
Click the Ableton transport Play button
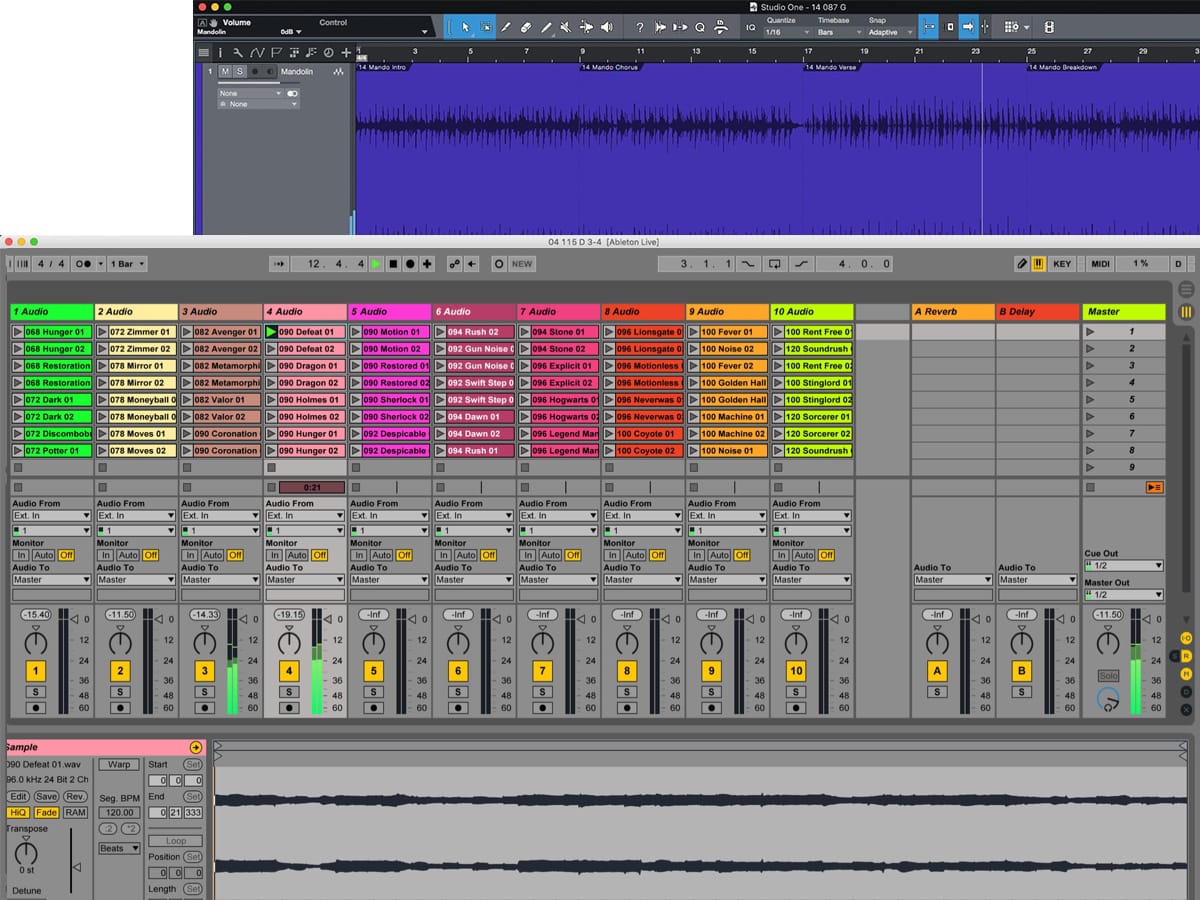pos(376,264)
